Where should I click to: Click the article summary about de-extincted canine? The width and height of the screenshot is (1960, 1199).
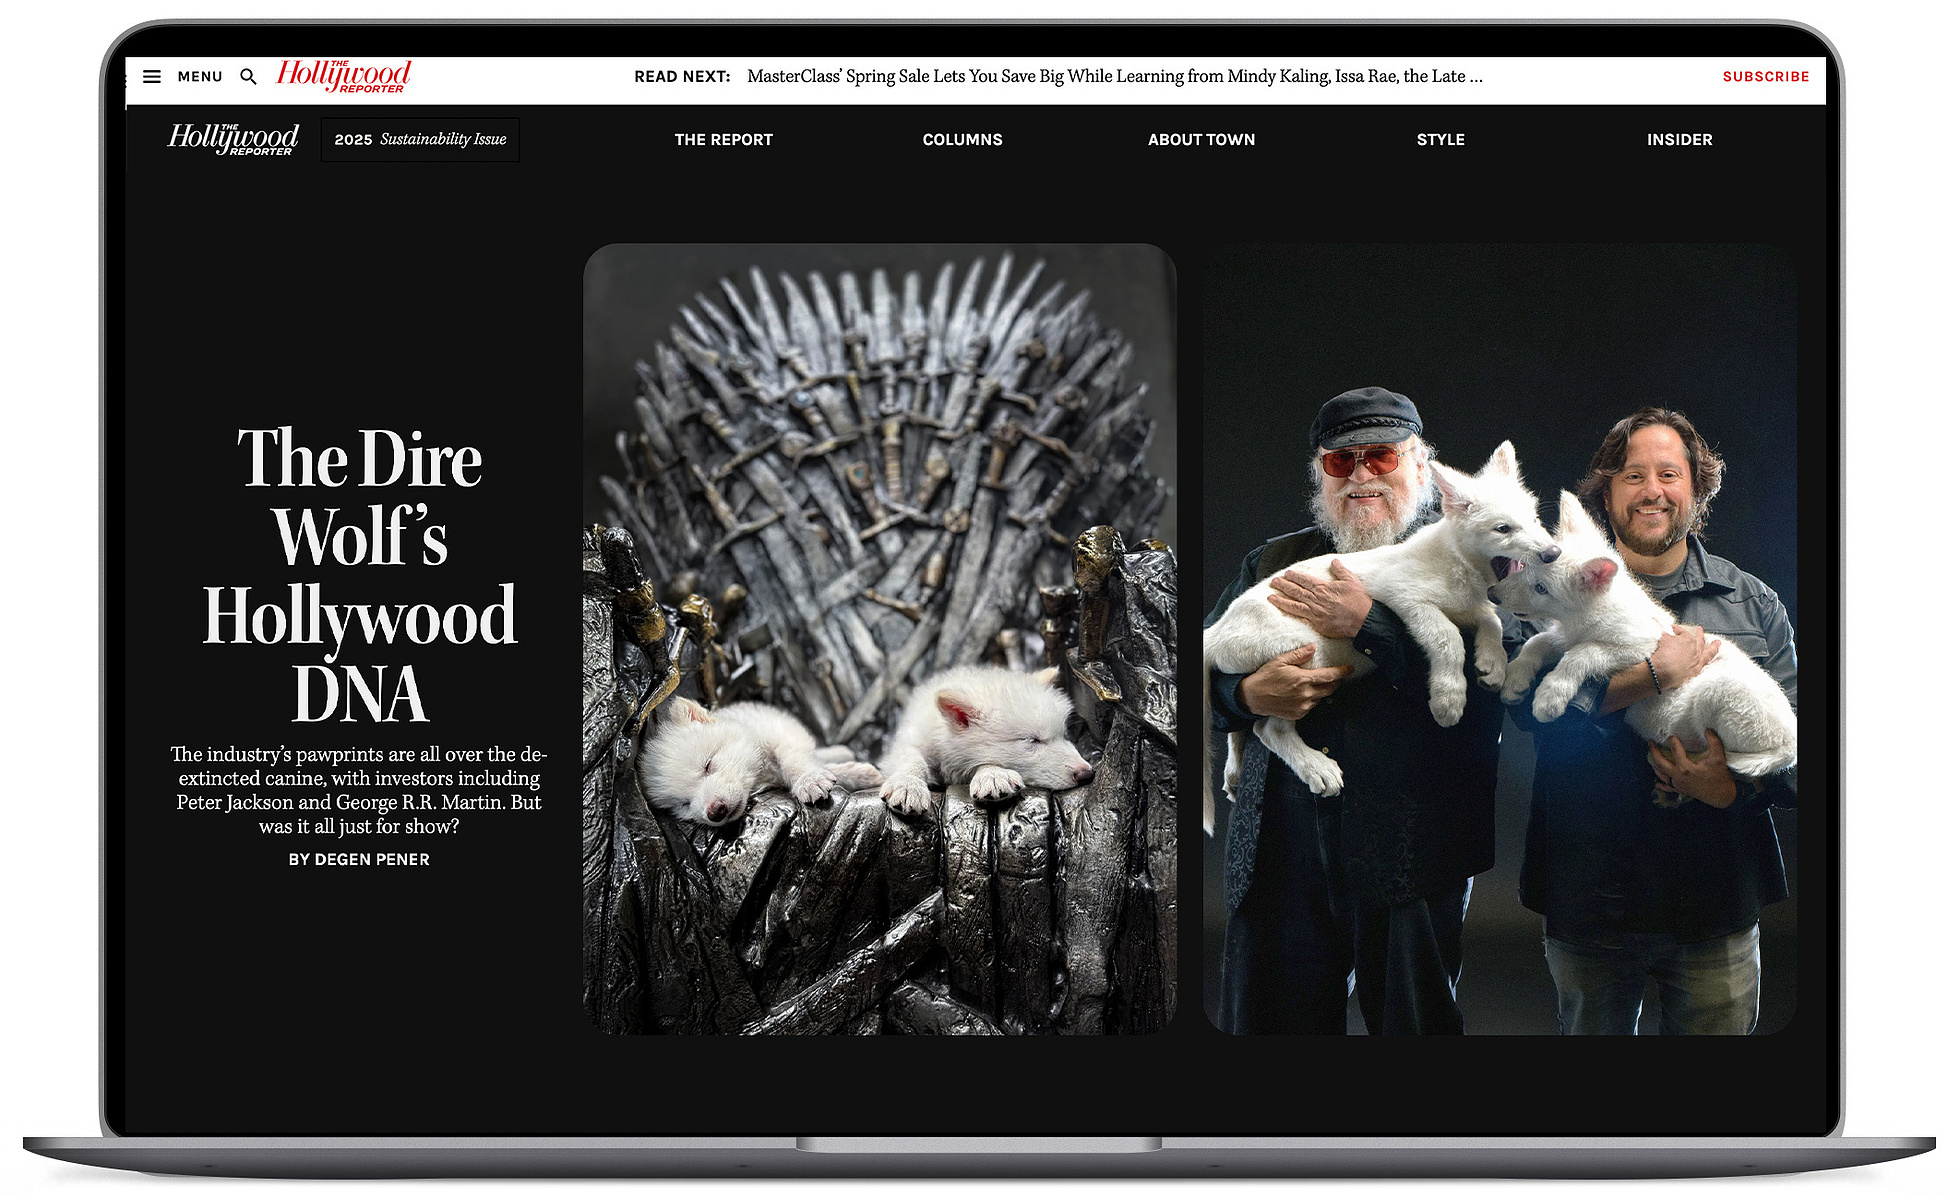click(x=359, y=790)
